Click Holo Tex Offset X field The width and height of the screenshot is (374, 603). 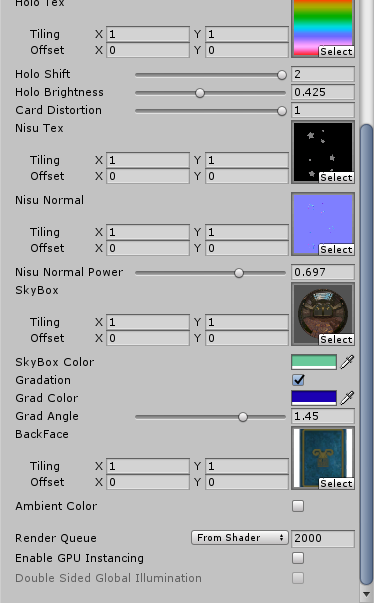[148, 50]
